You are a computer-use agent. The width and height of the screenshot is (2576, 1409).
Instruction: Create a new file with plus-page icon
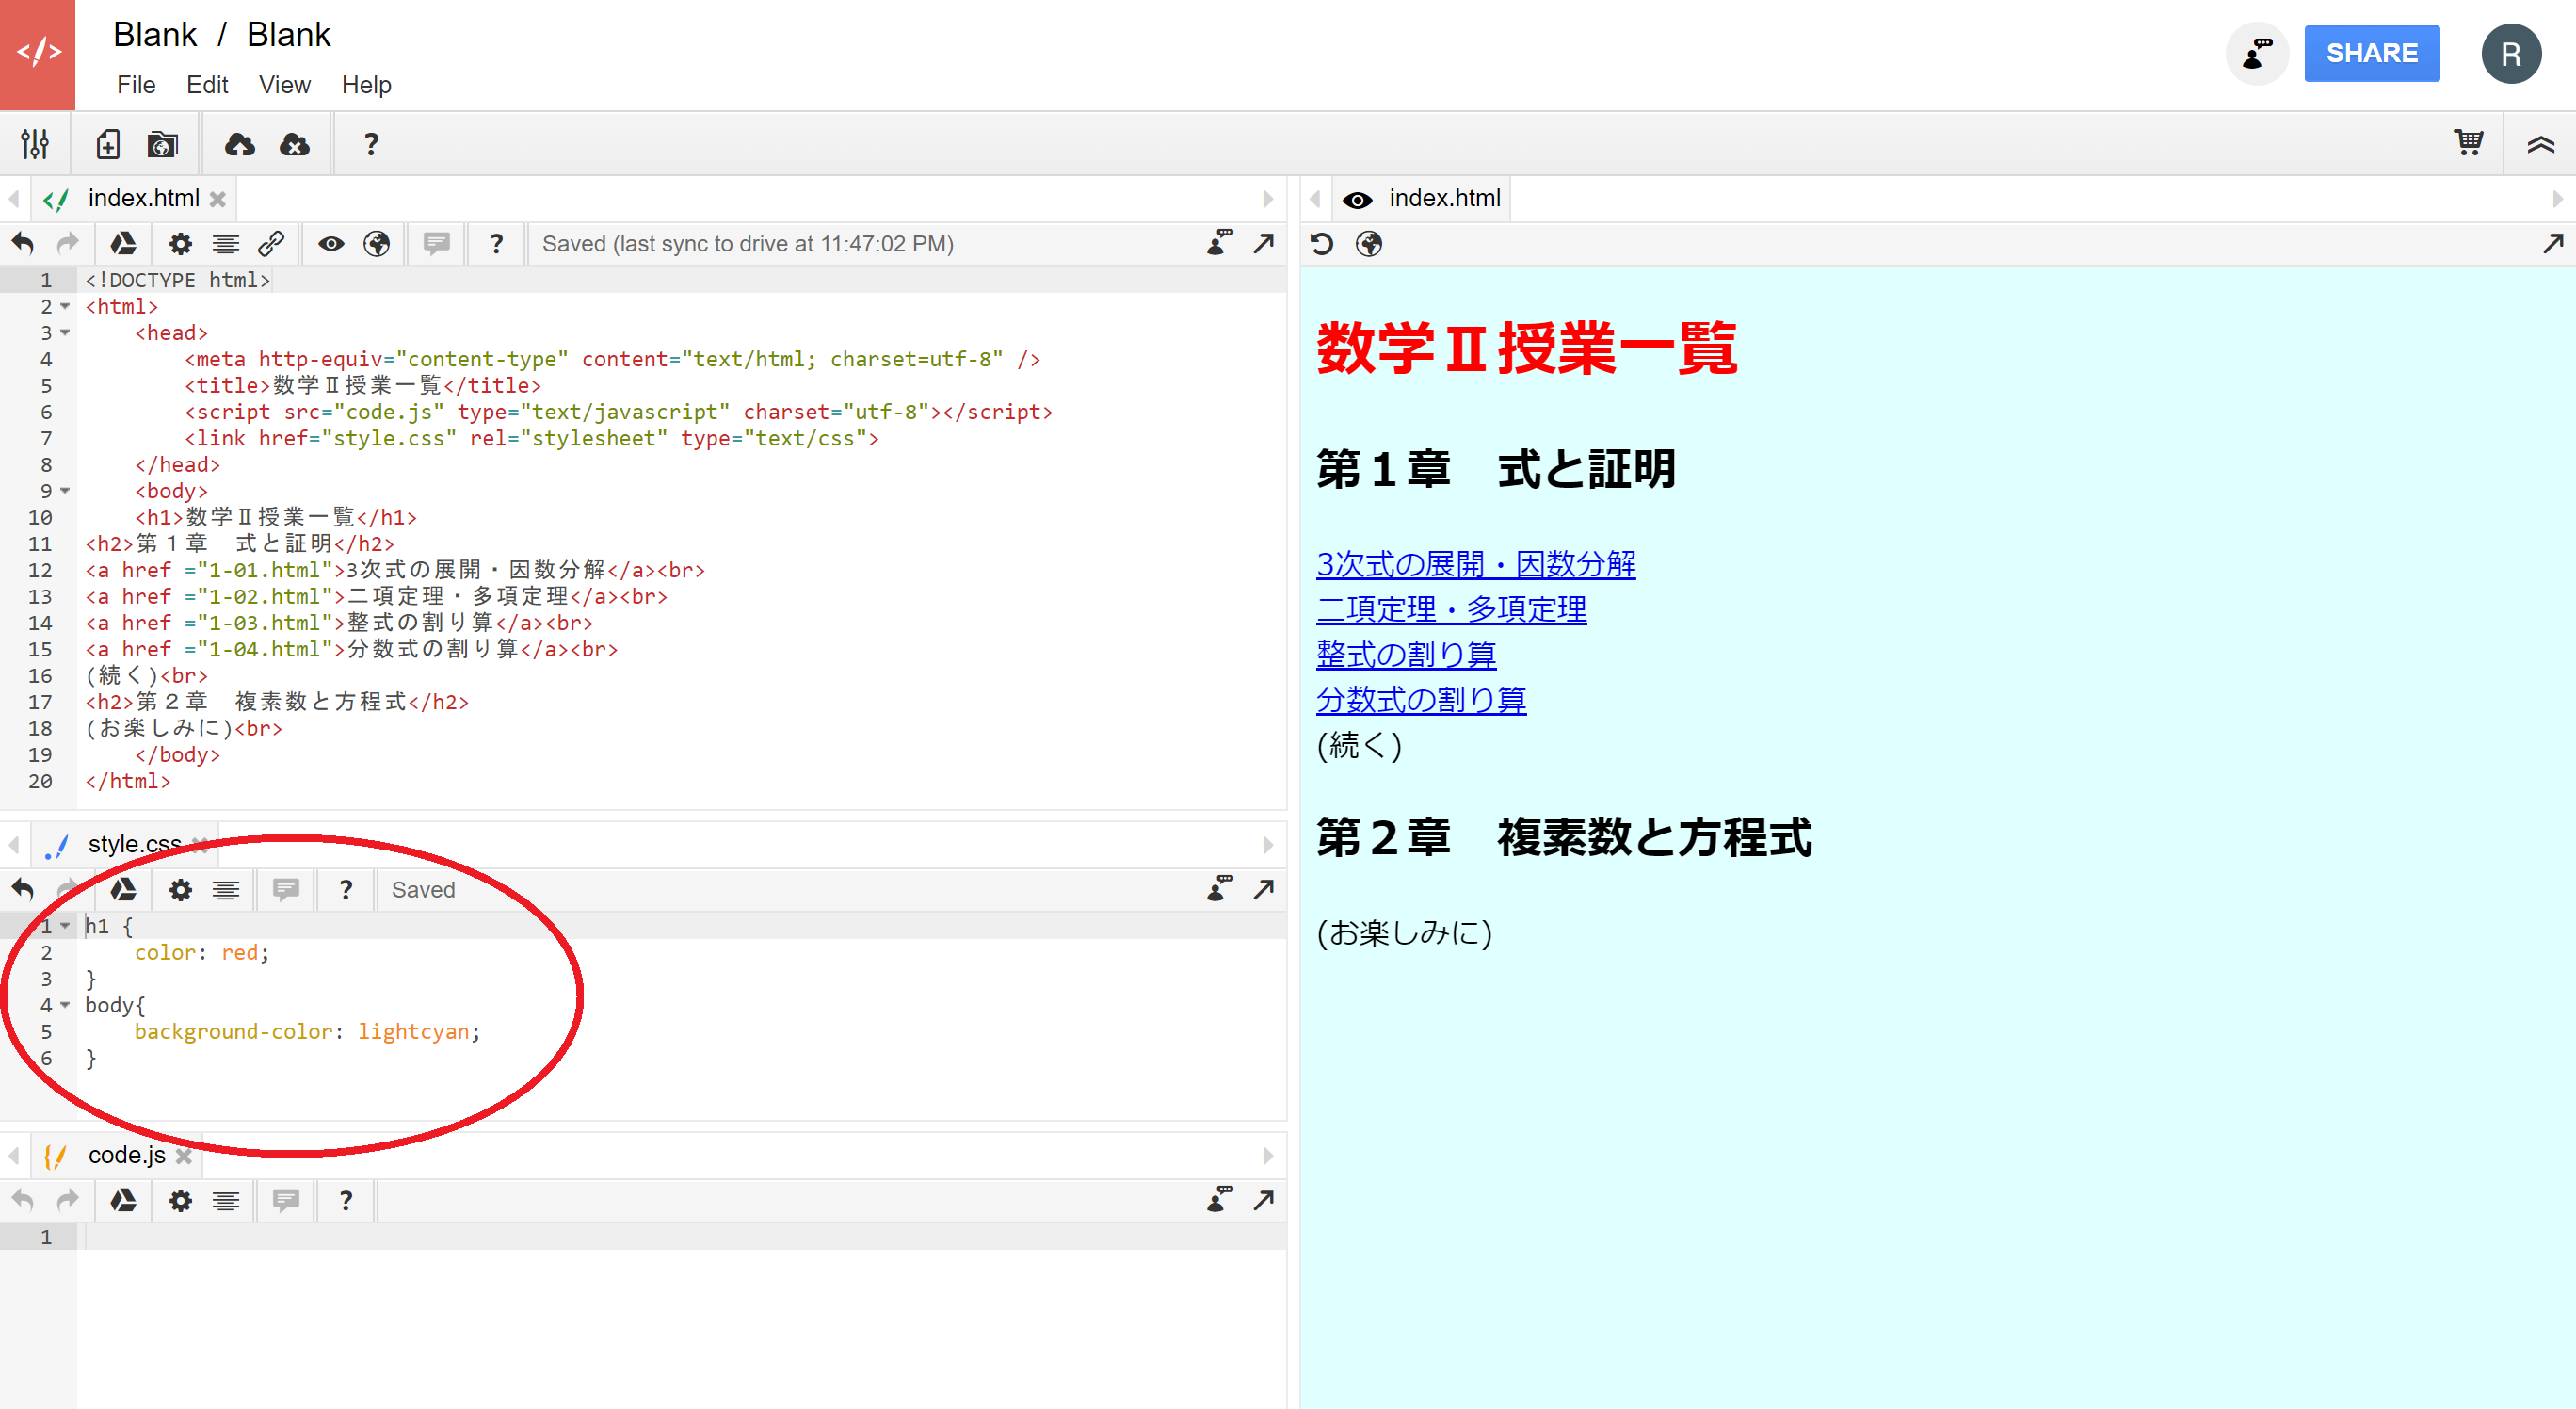click(x=108, y=144)
